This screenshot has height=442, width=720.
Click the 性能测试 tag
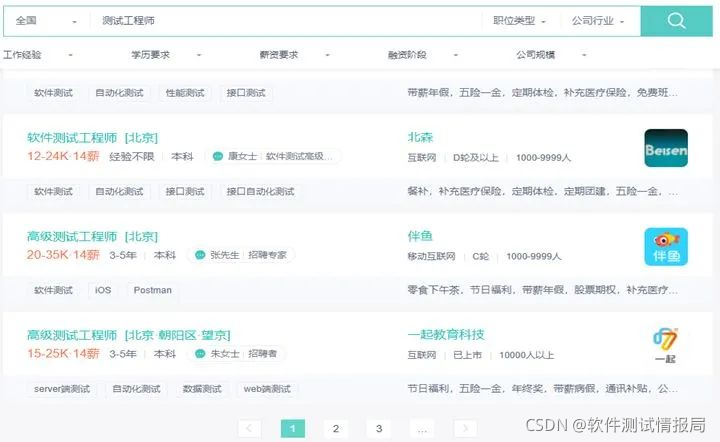tap(185, 93)
